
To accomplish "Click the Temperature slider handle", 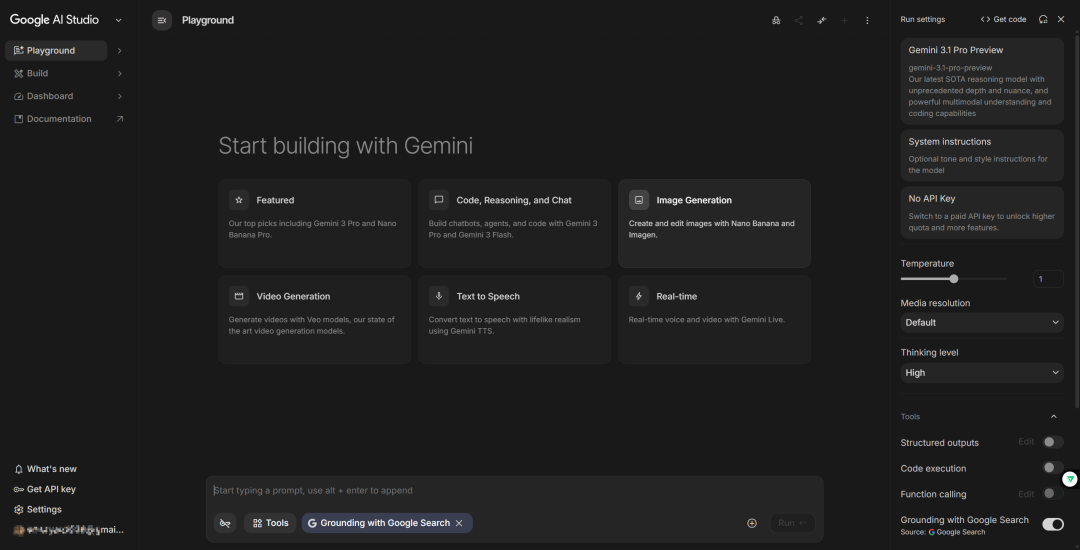I will point(954,279).
